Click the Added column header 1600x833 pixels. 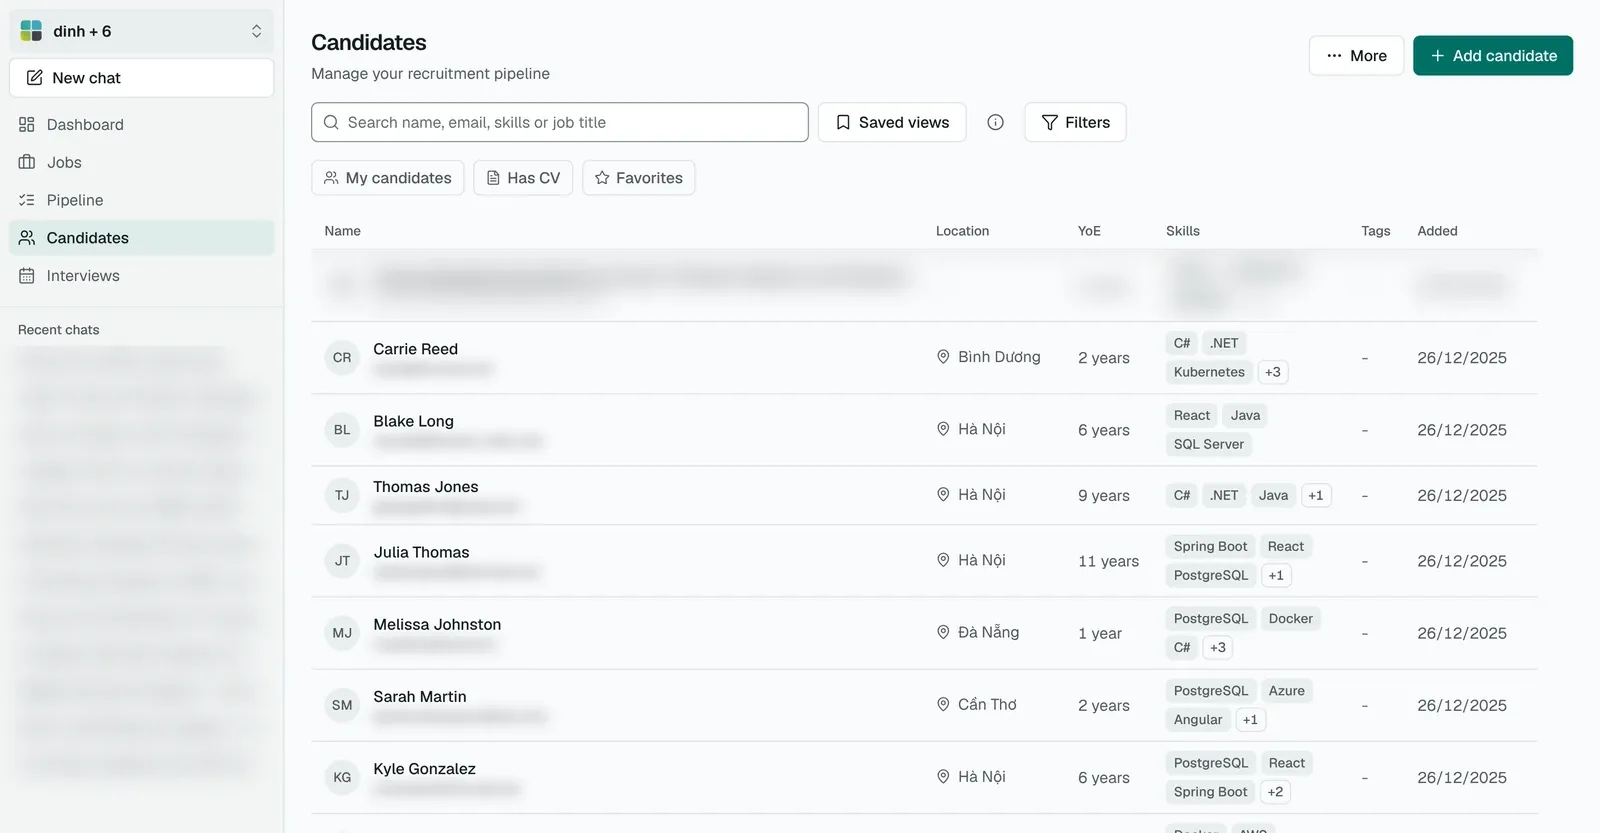[x=1437, y=231]
